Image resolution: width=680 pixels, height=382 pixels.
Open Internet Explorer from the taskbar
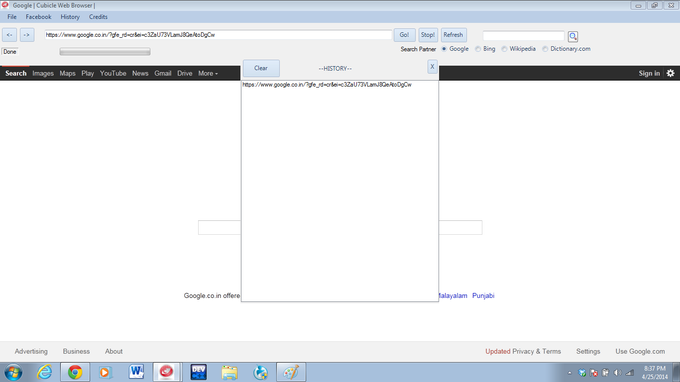(x=44, y=372)
